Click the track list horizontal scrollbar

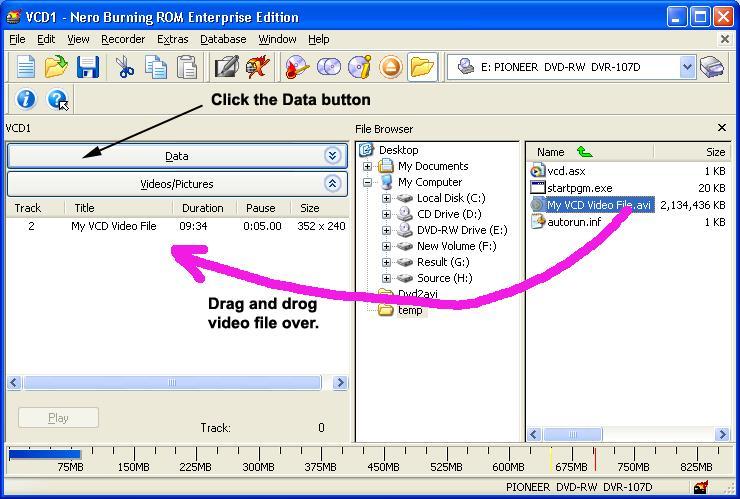[x=177, y=383]
